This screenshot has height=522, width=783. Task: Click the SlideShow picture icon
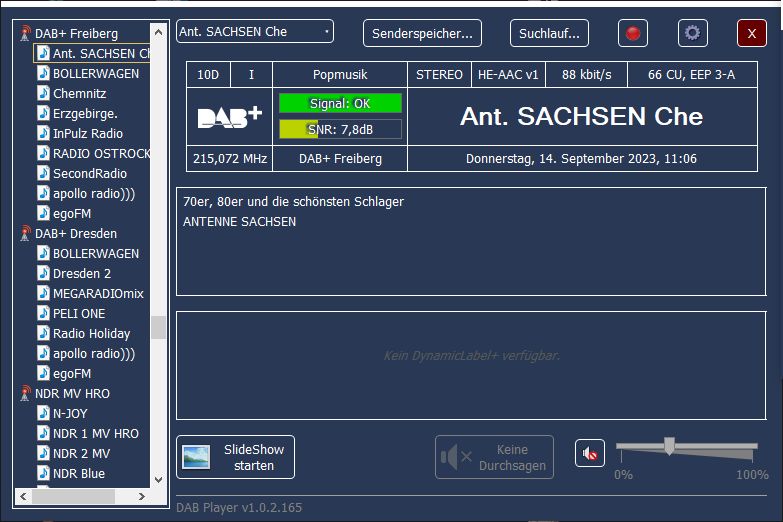[196, 457]
